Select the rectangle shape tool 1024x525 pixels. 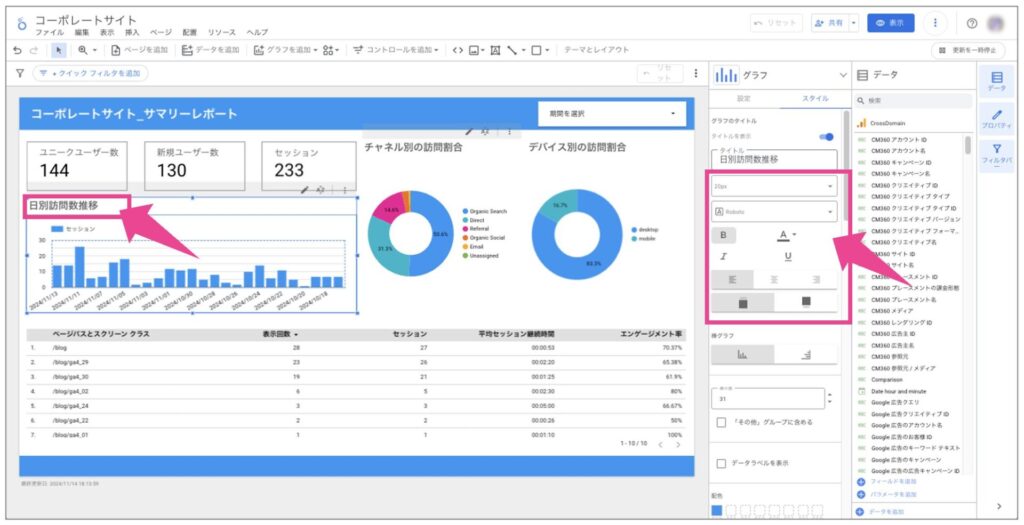(536, 50)
